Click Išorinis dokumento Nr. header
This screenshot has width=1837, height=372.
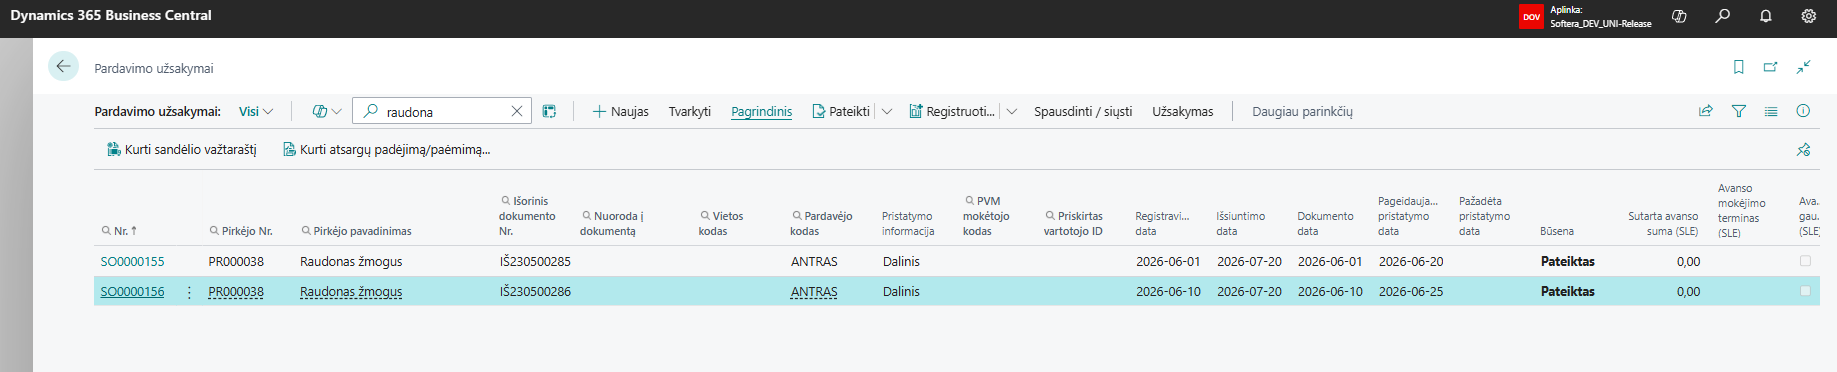[x=527, y=216]
